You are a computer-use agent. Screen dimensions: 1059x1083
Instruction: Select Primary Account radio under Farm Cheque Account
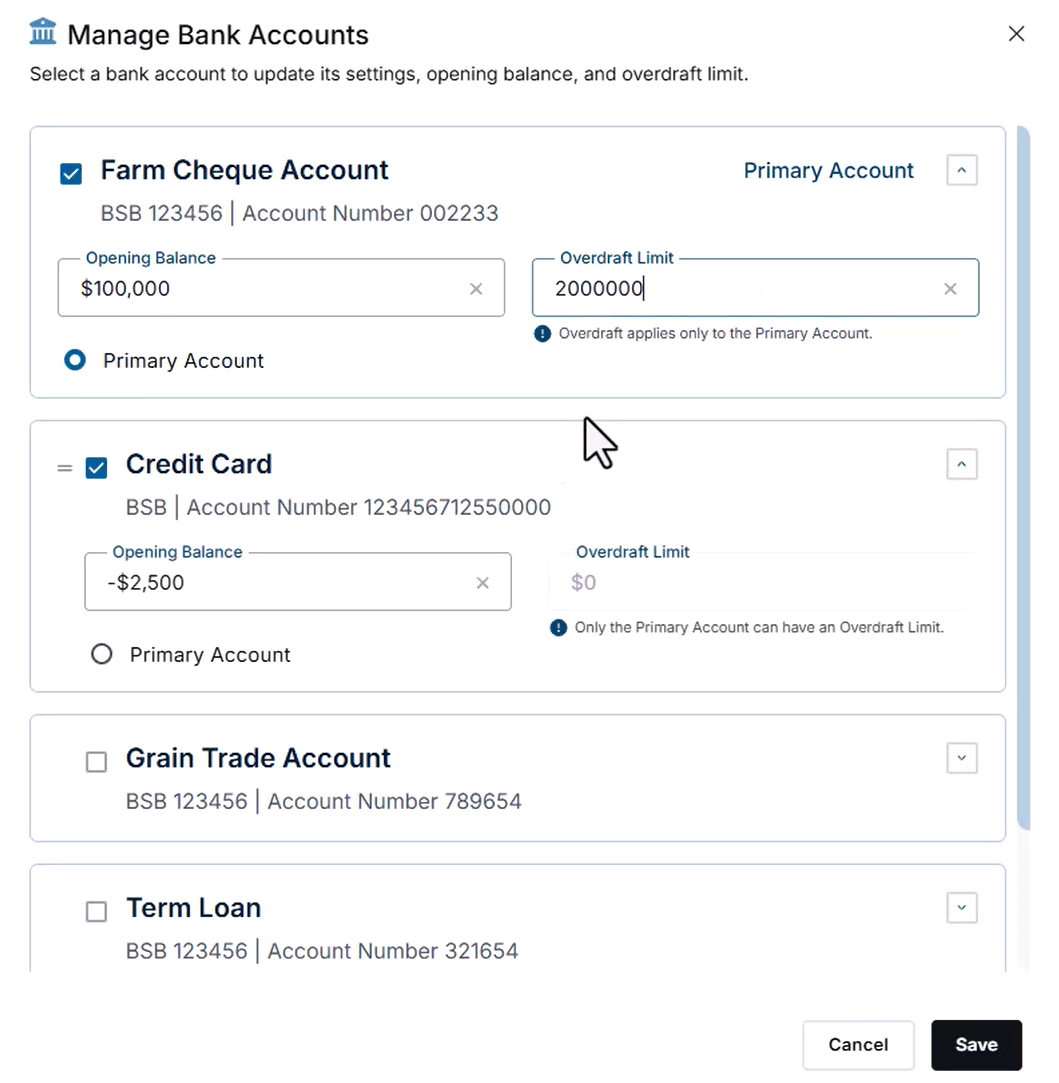pos(75,360)
